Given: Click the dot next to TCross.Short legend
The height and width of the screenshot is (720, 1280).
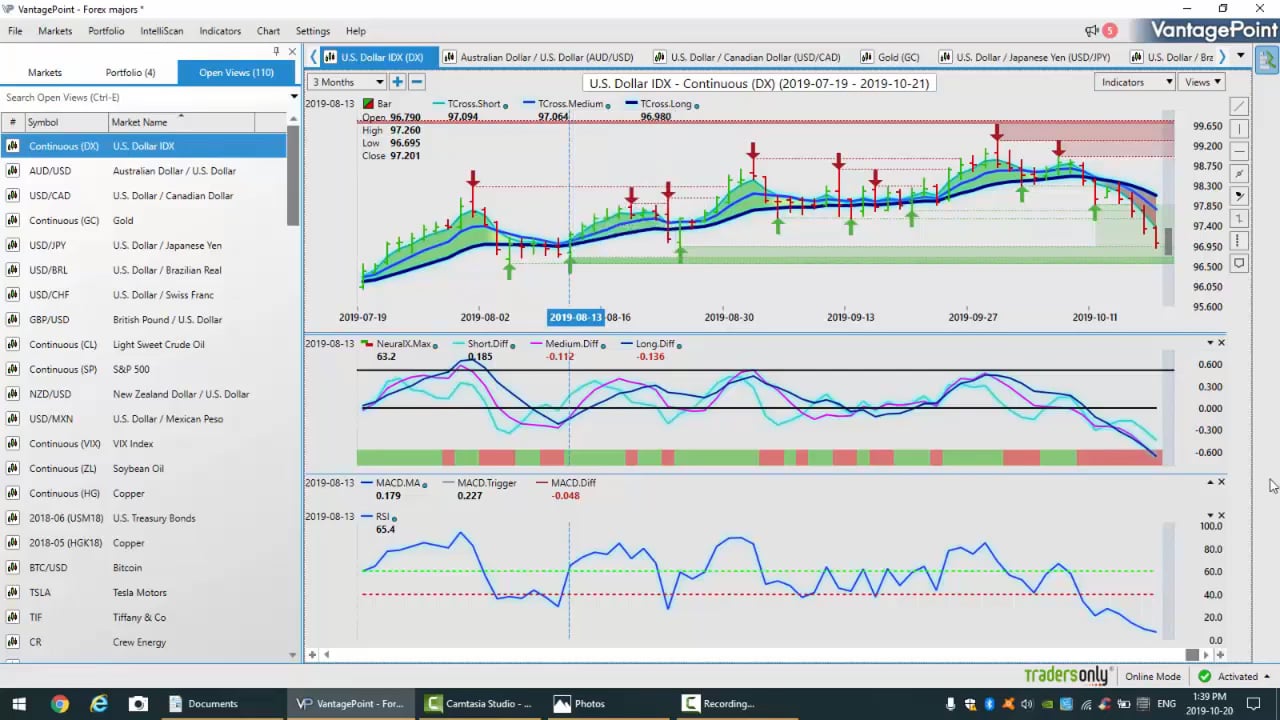Looking at the screenshot, I should (505, 105).
